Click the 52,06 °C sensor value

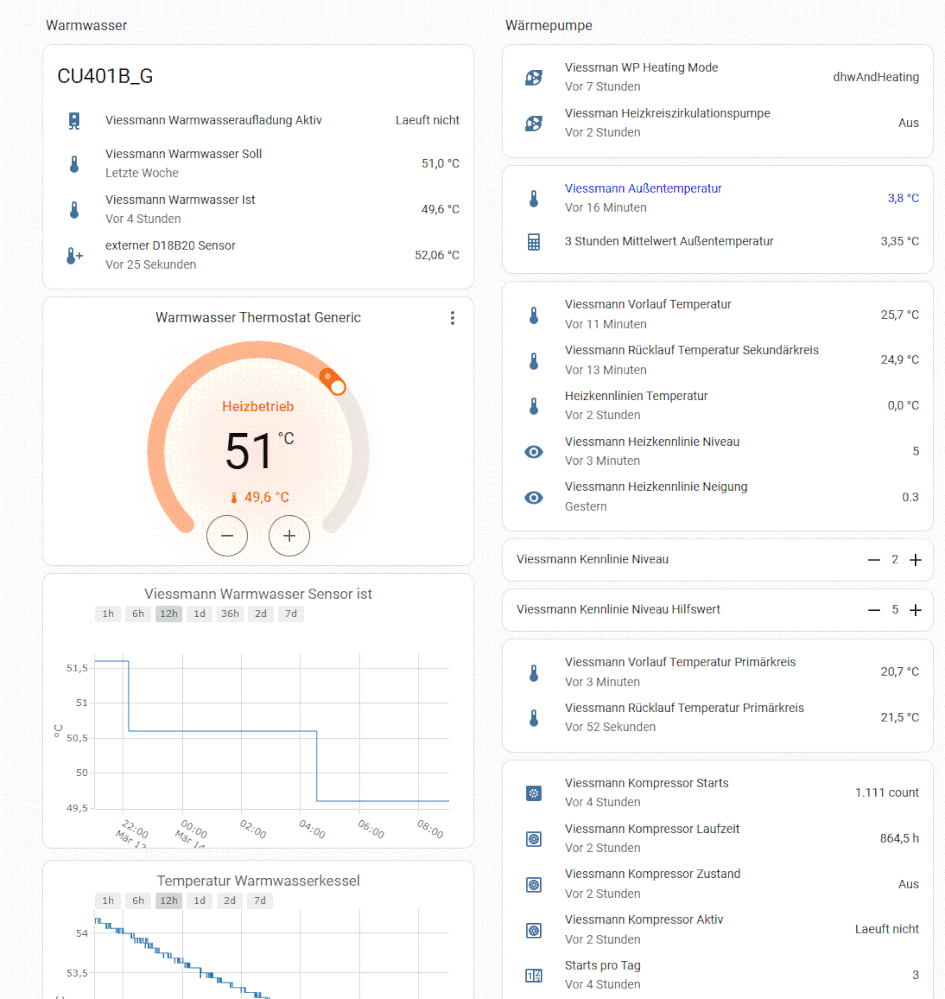(x=437, y=255)
